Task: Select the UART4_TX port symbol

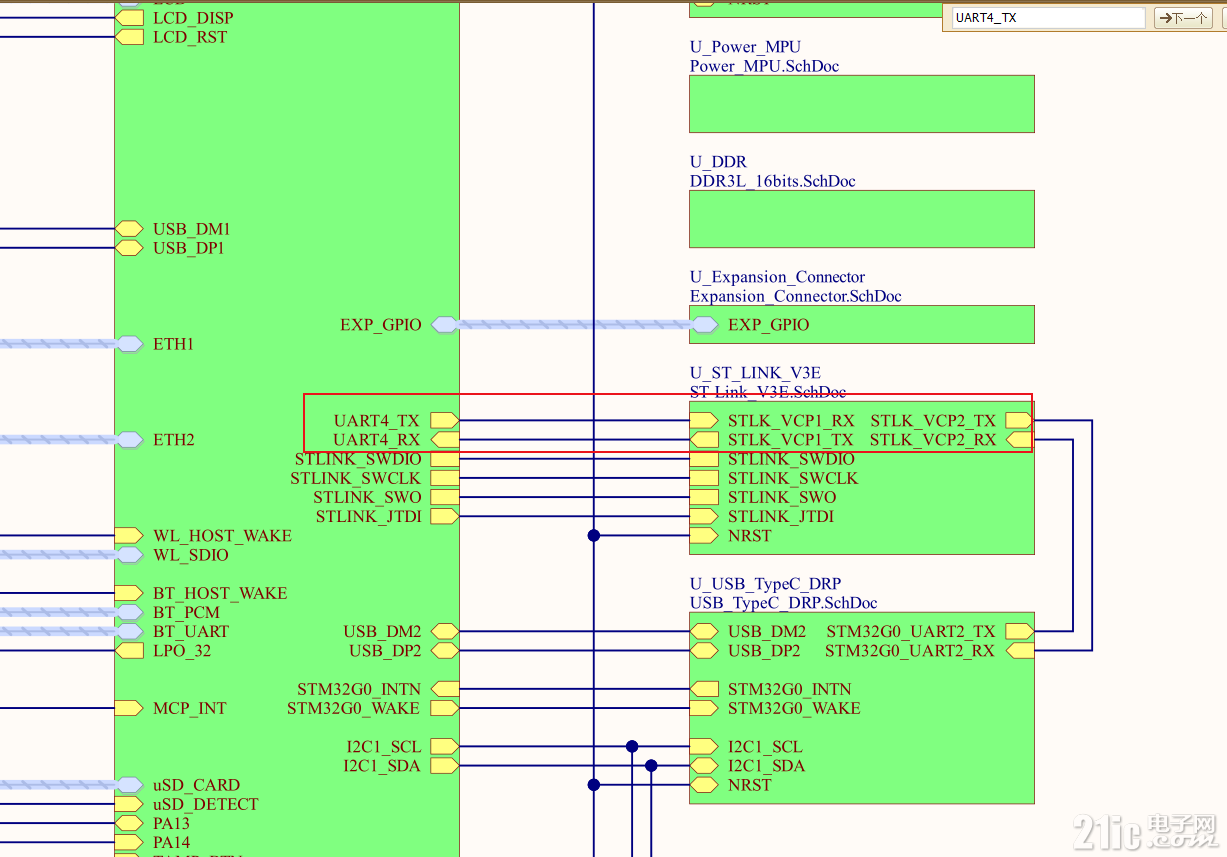Action: pyautogui.click(x=443, y=420)
